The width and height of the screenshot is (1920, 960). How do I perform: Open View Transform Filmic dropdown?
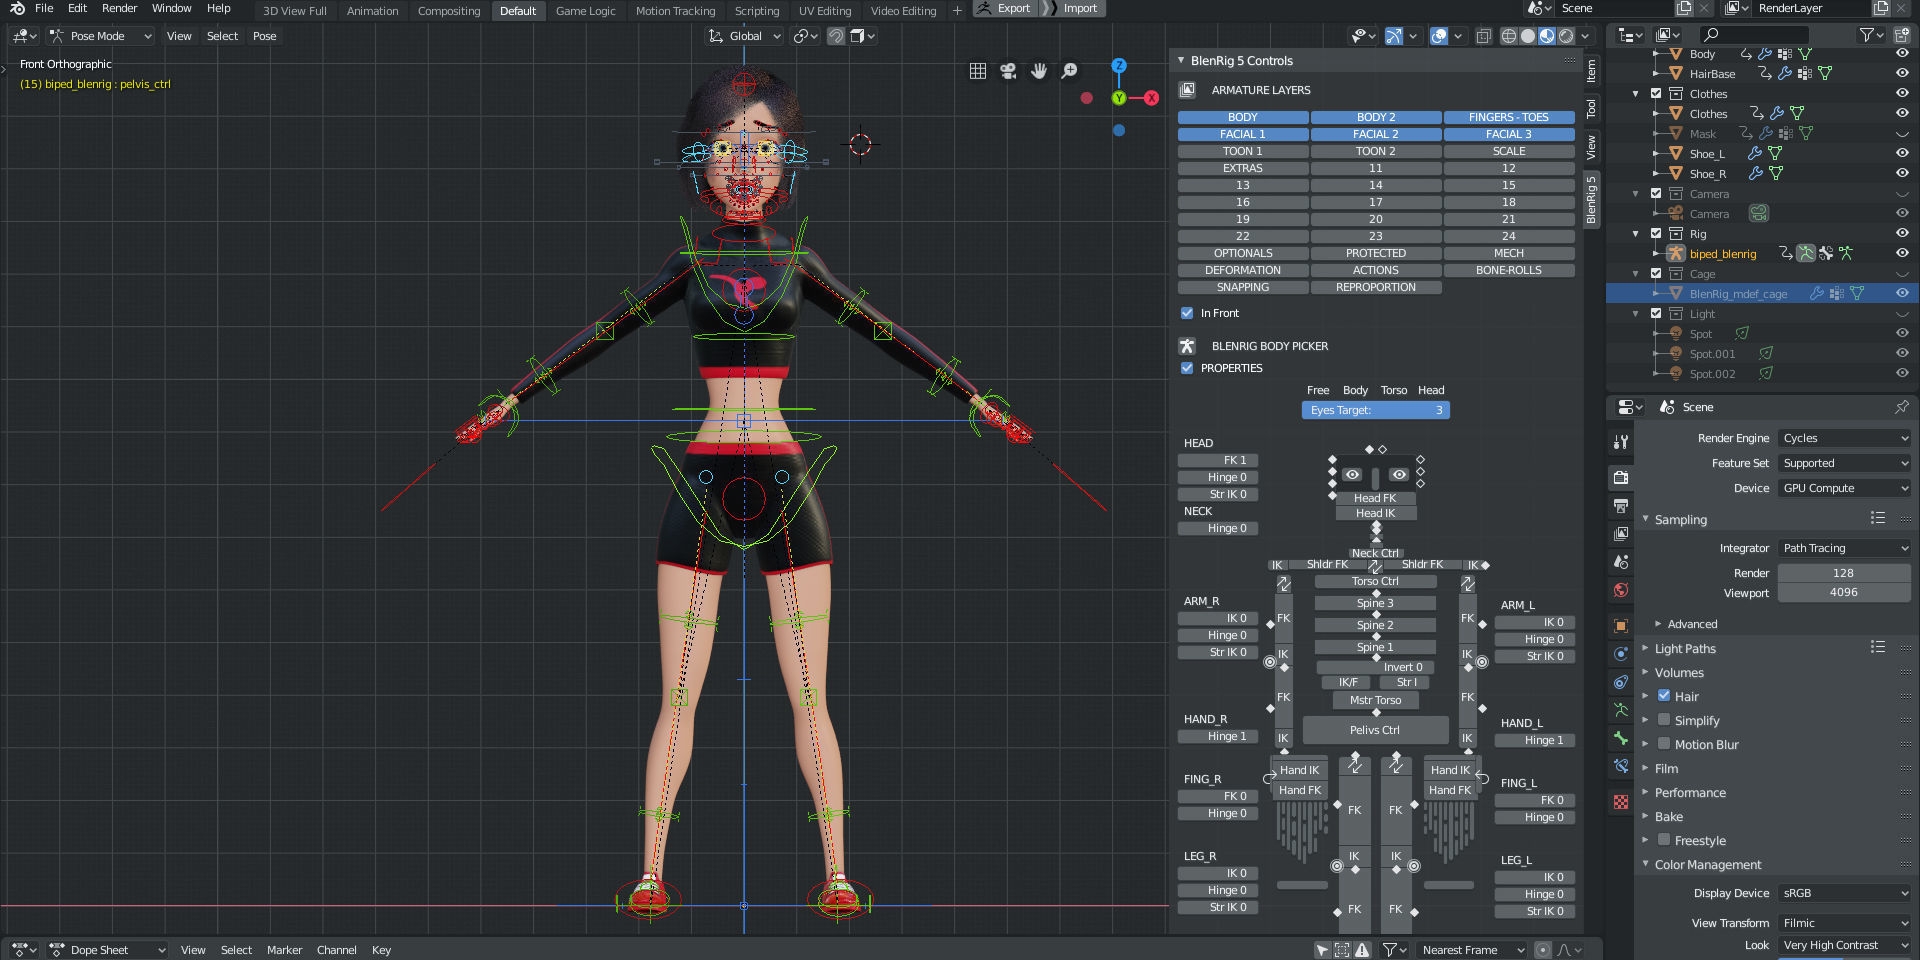tap(1845, 923)
